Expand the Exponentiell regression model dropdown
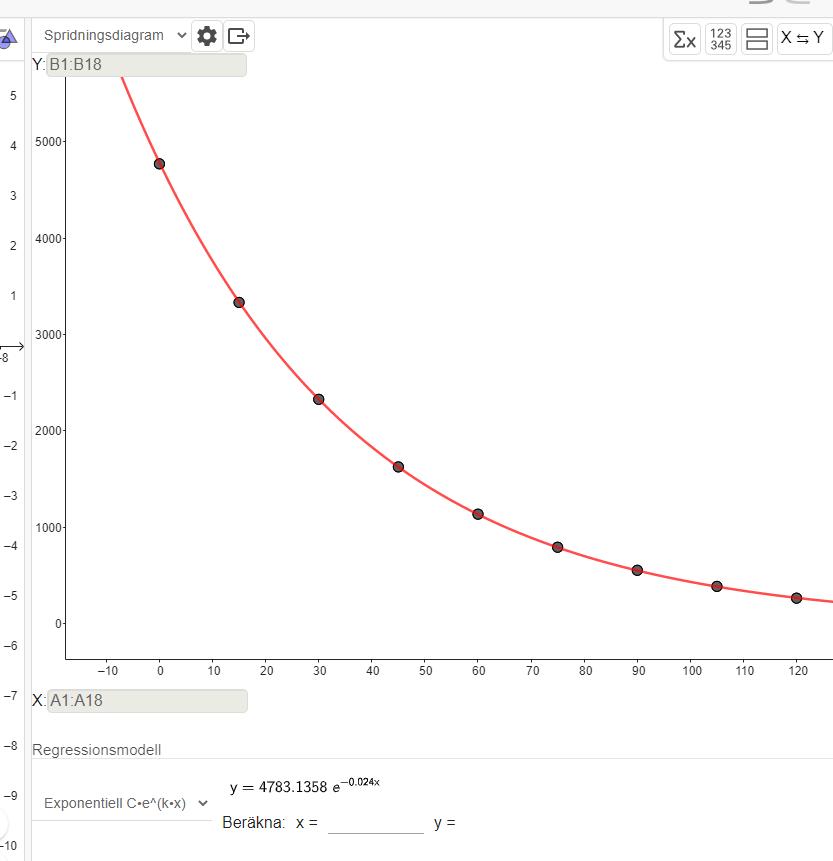This screenshot has height=861, width=833. [x=126, y=803]
